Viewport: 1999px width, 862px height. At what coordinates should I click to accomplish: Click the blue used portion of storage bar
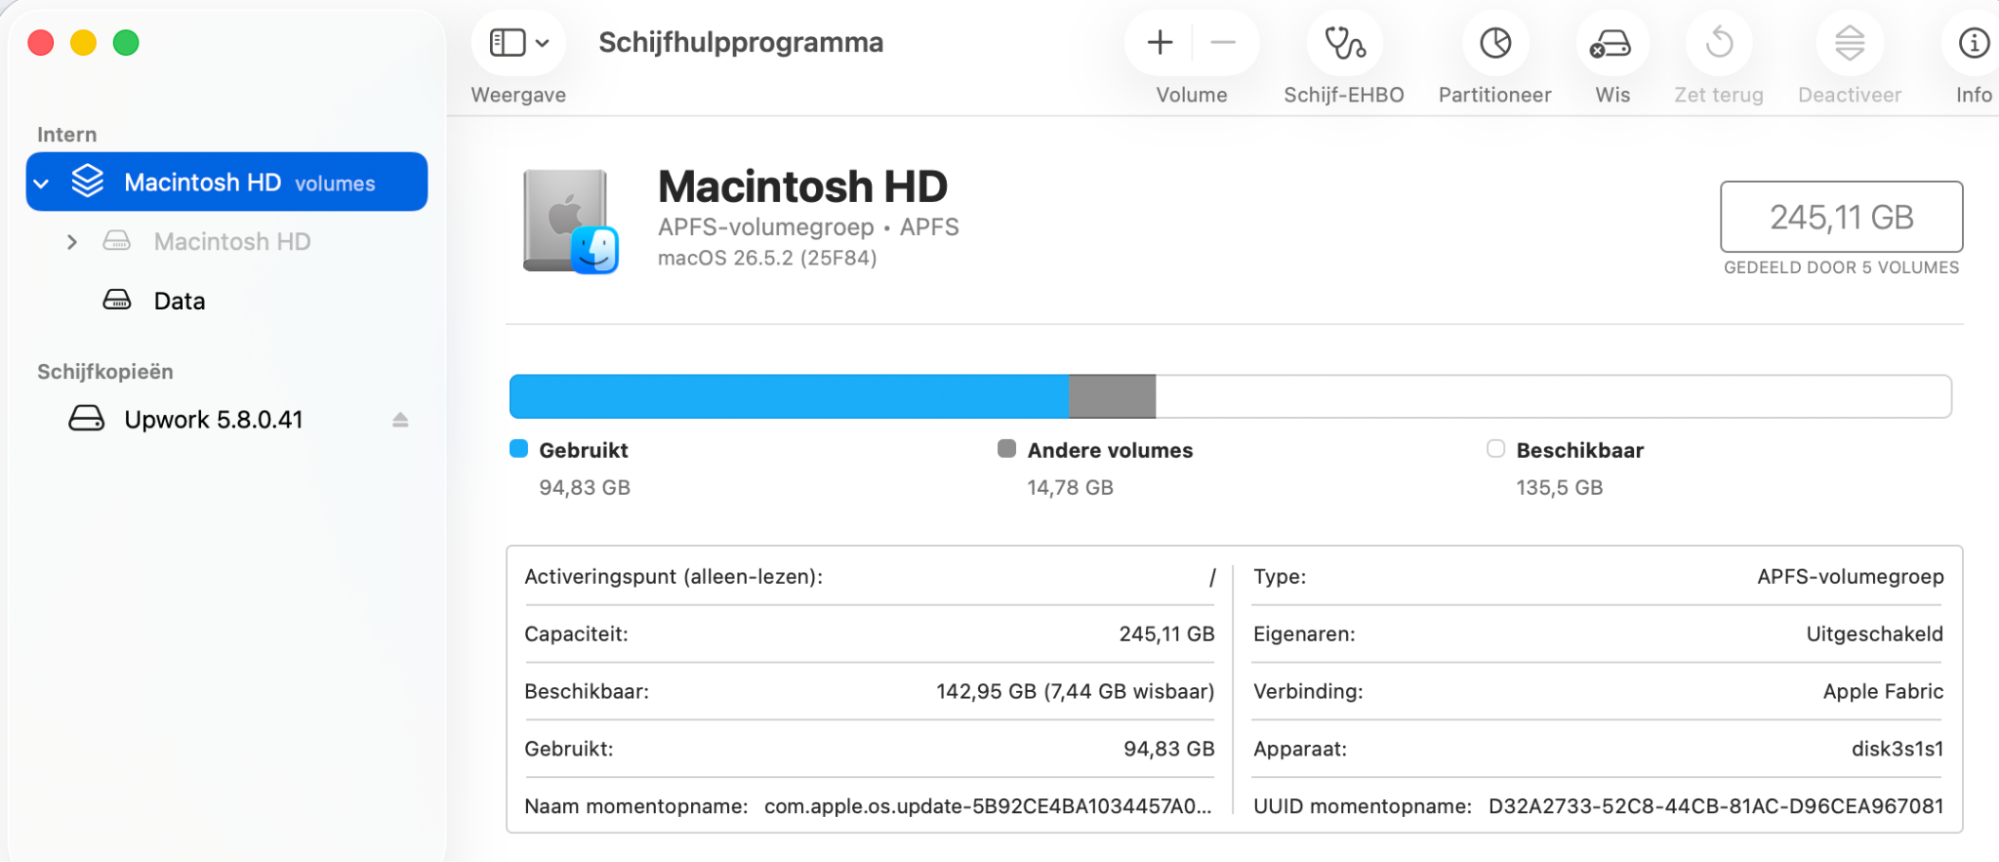pyautogui.click(x=789, y=396)
